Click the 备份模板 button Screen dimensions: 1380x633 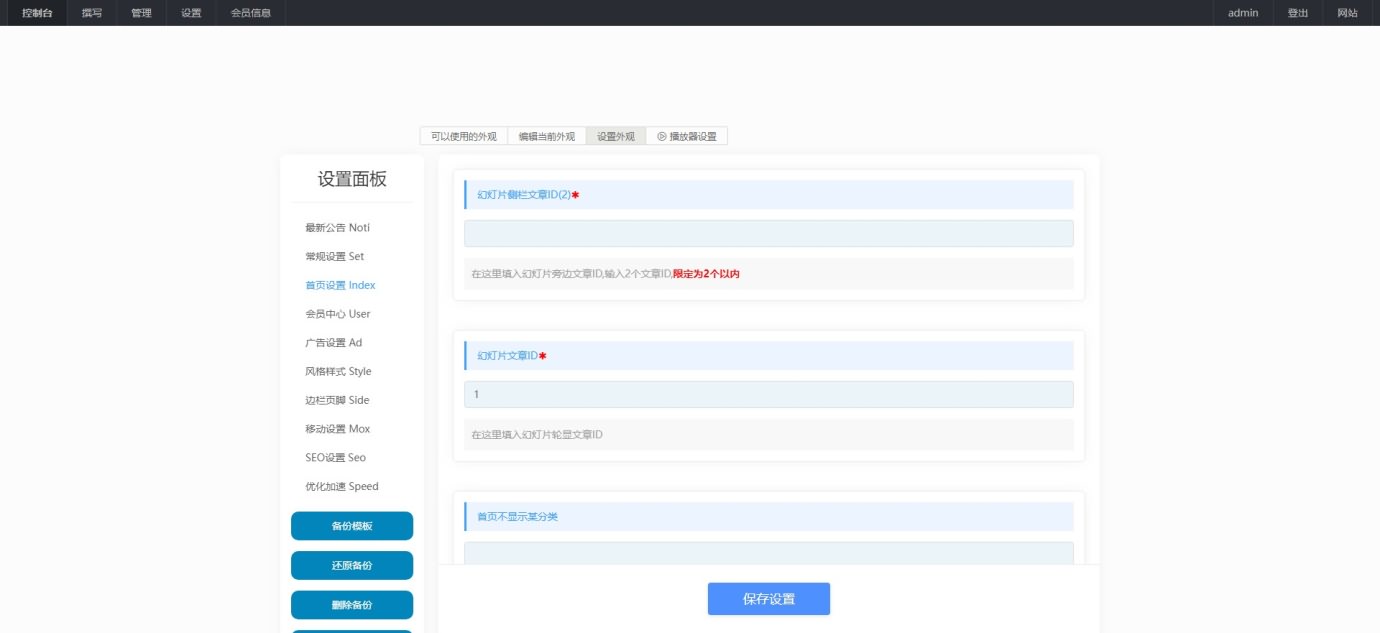(352, 526)
